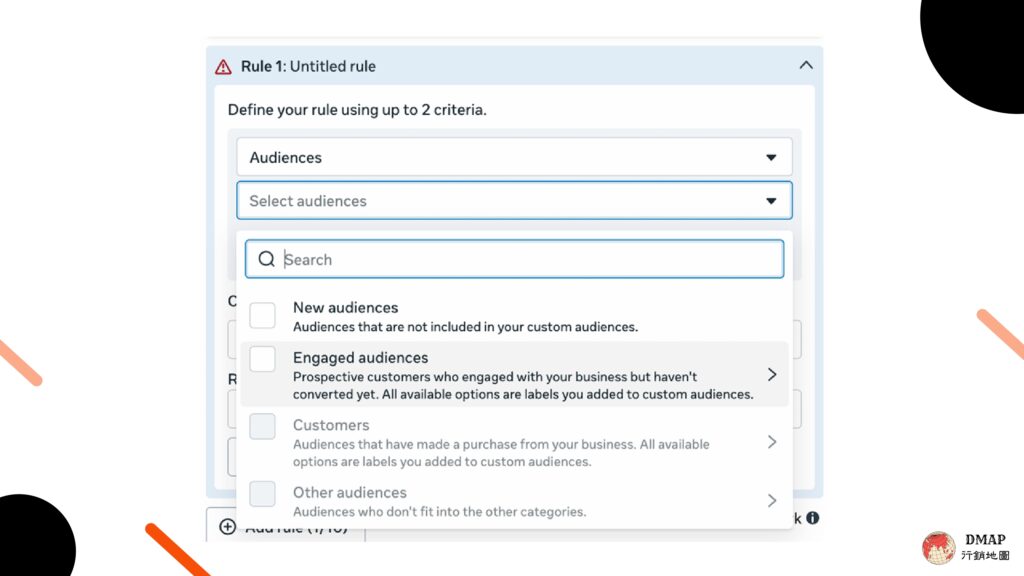This screenshot has height=576, width=1024.
Task: Click the caret arrow in Audiences dropdown
Action: 771,157
